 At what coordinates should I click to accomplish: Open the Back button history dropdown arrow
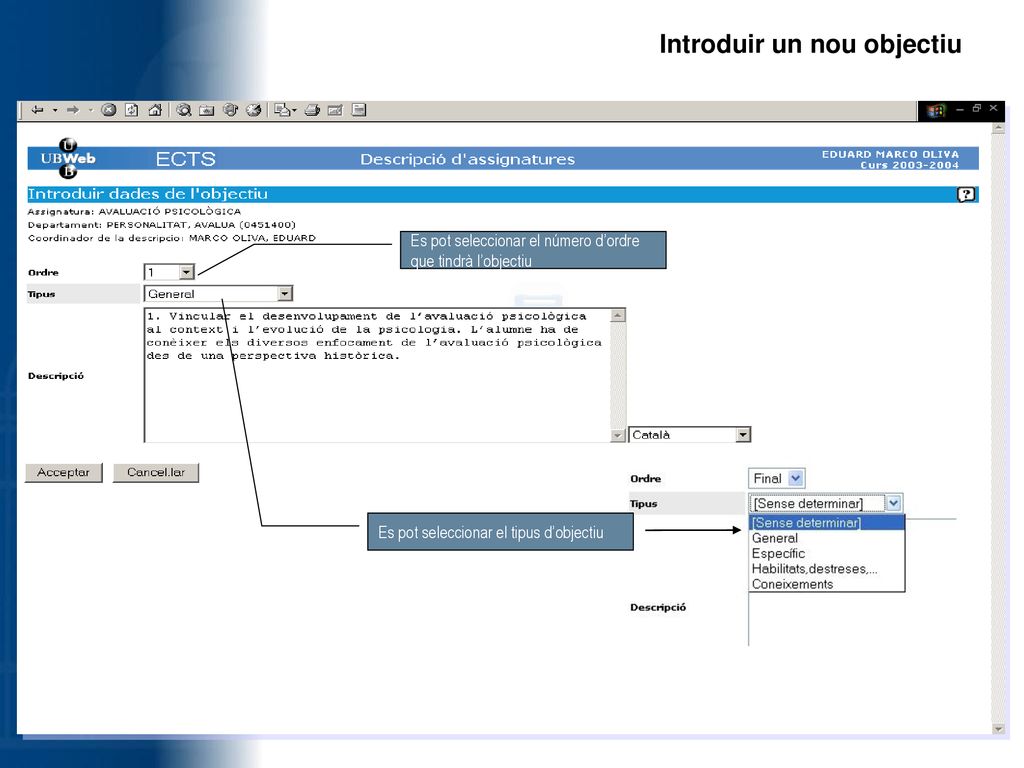point(55,110)
